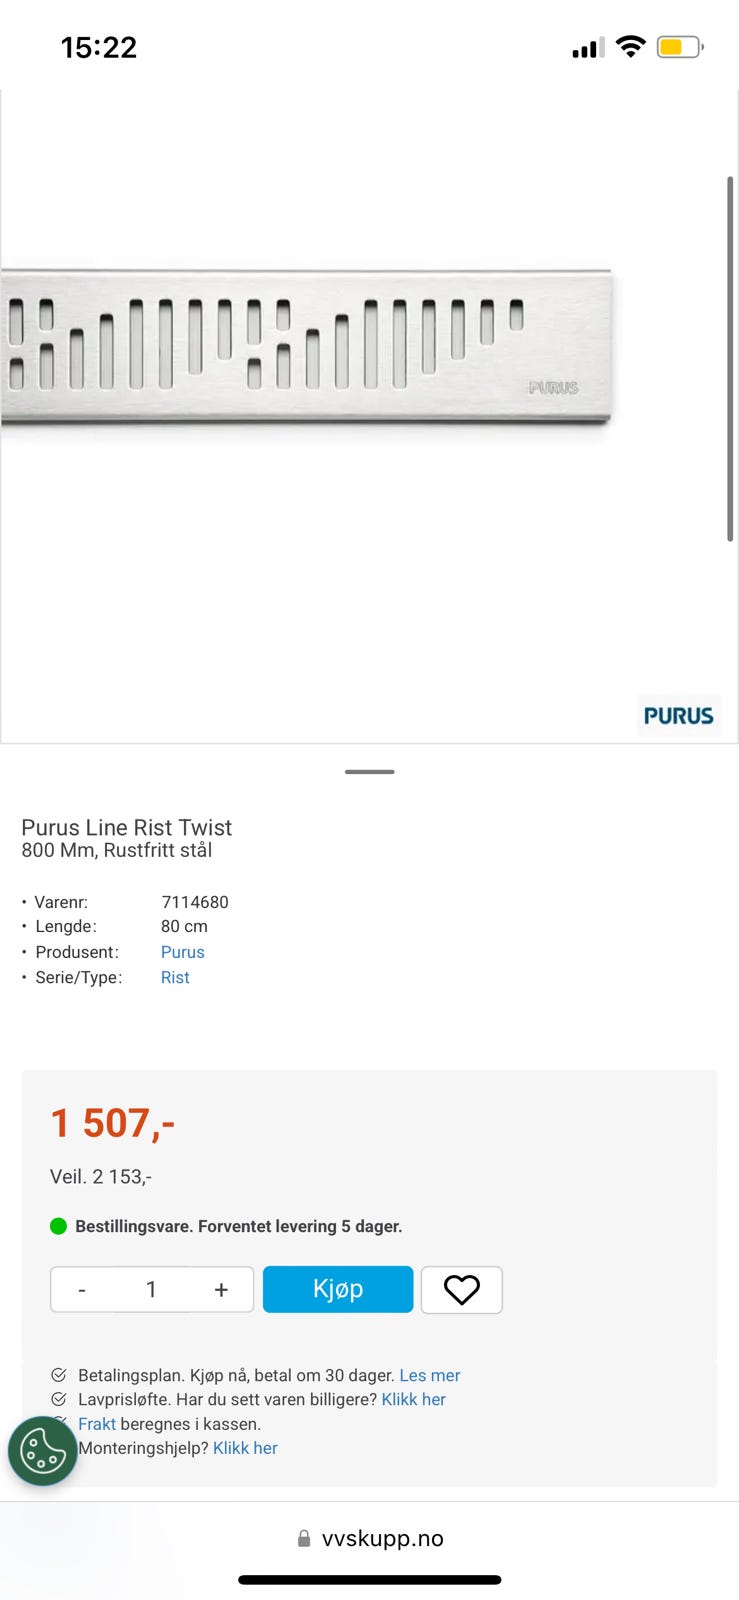
Task: Click the quantity input field
Action: pos(151,1290)
